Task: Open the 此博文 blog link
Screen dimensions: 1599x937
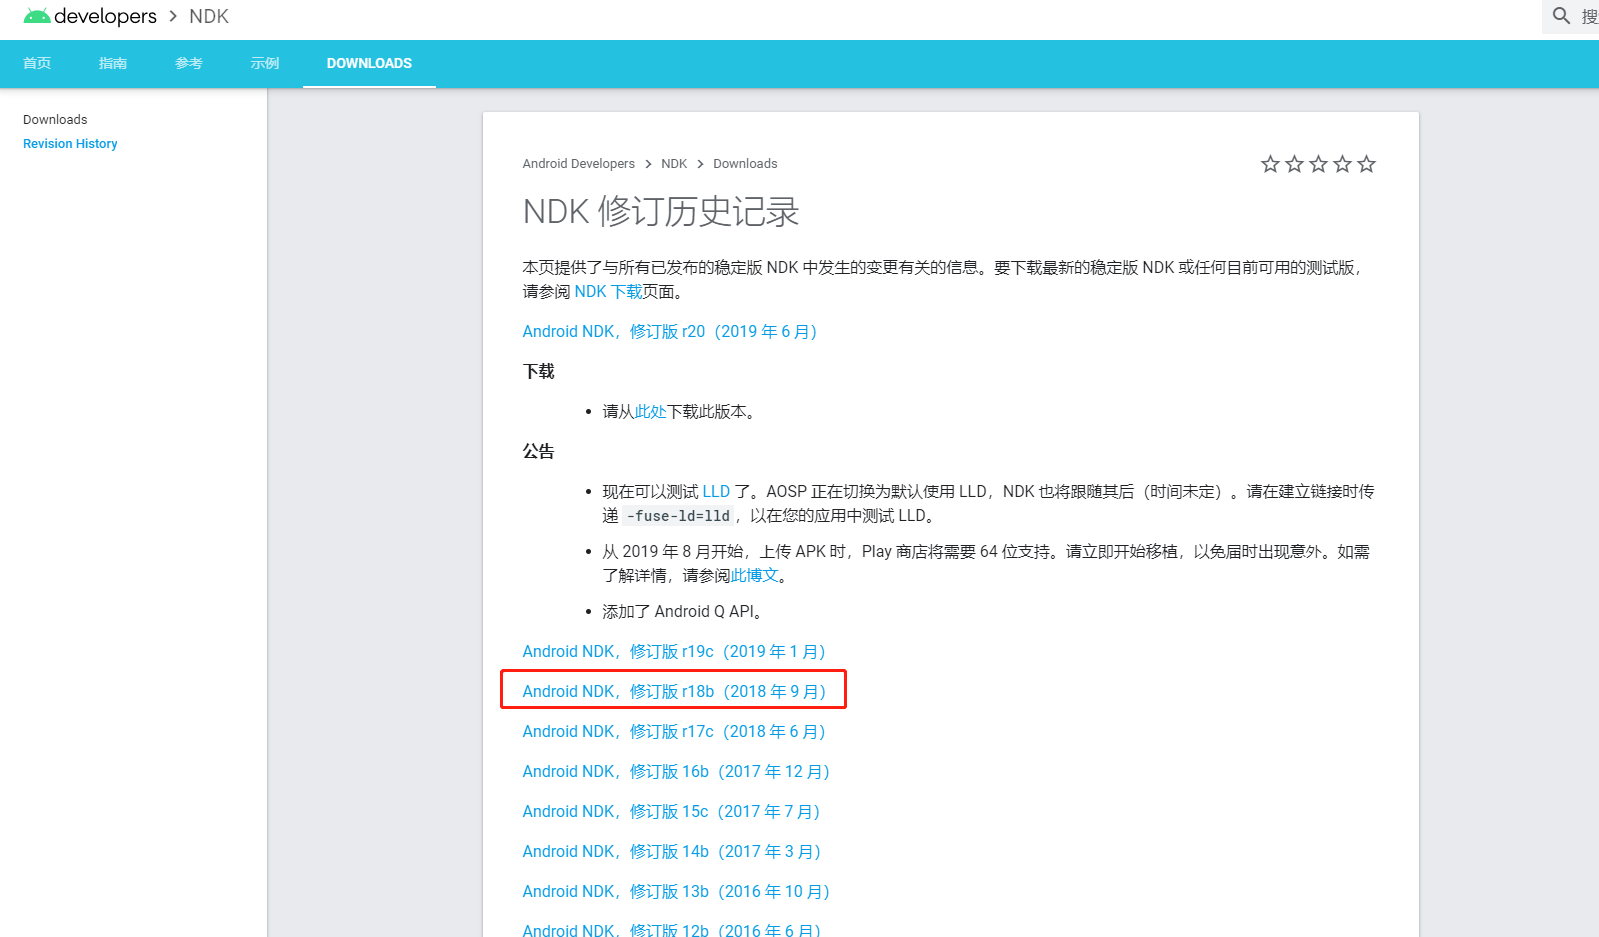Action: [754, 576]
